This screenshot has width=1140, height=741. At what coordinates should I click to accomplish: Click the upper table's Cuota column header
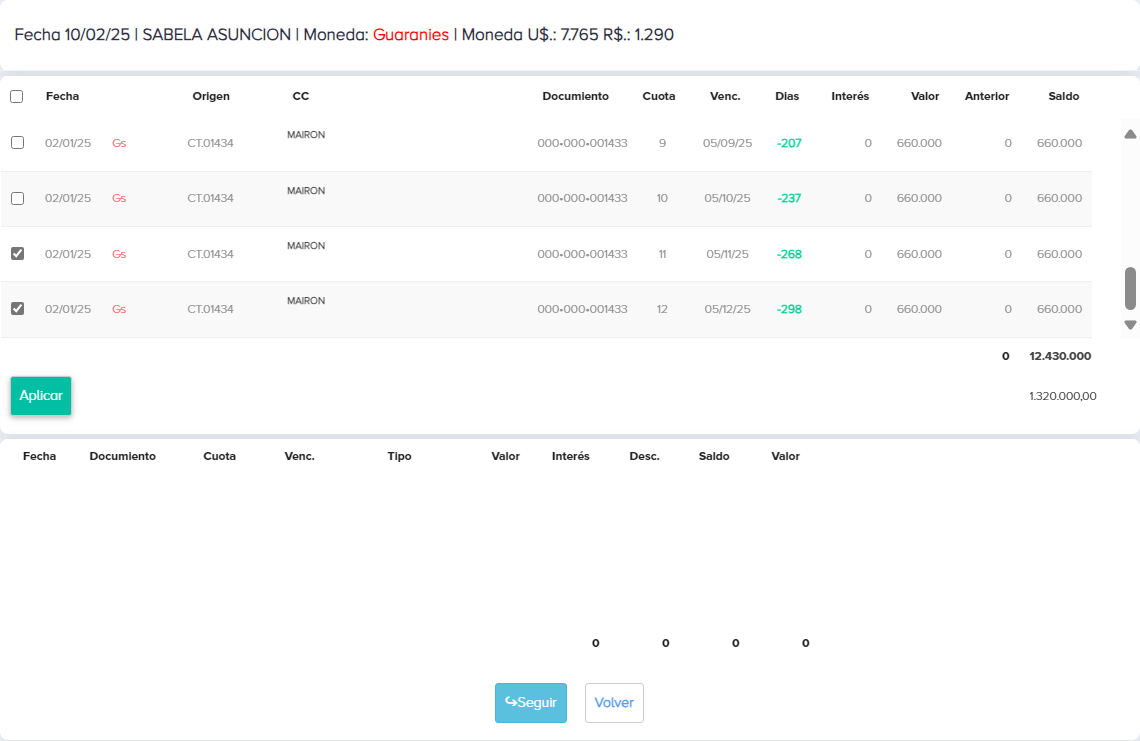659,96
